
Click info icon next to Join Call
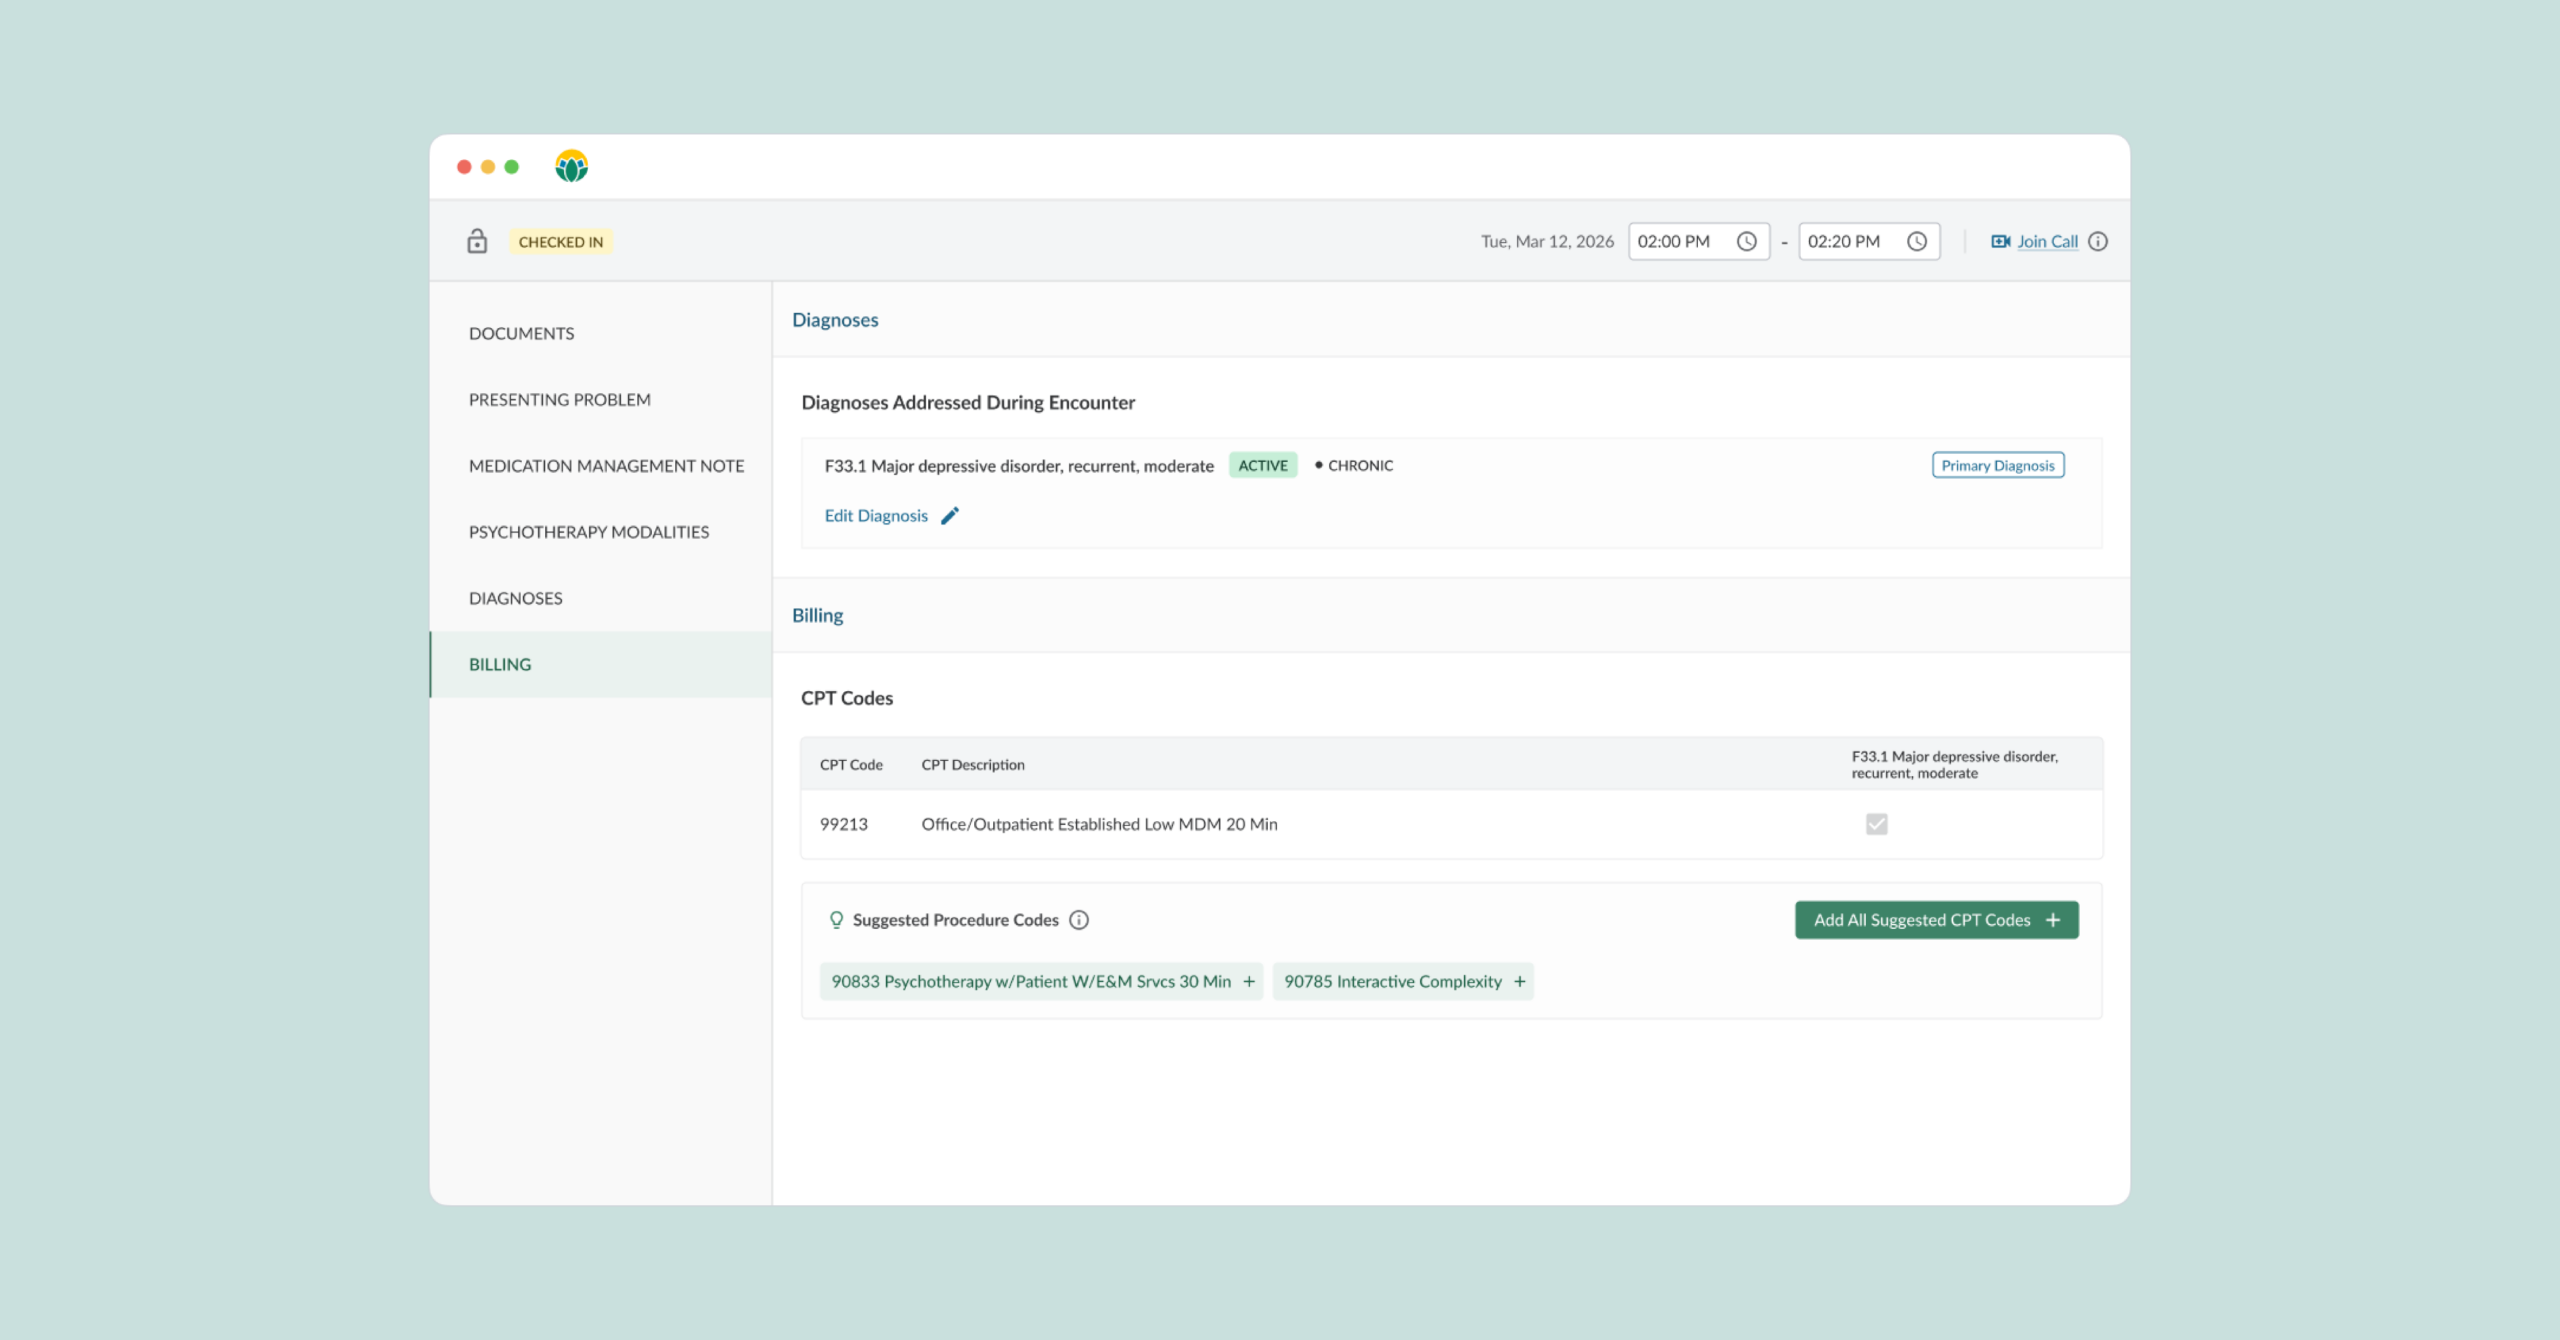[2098, 241]
